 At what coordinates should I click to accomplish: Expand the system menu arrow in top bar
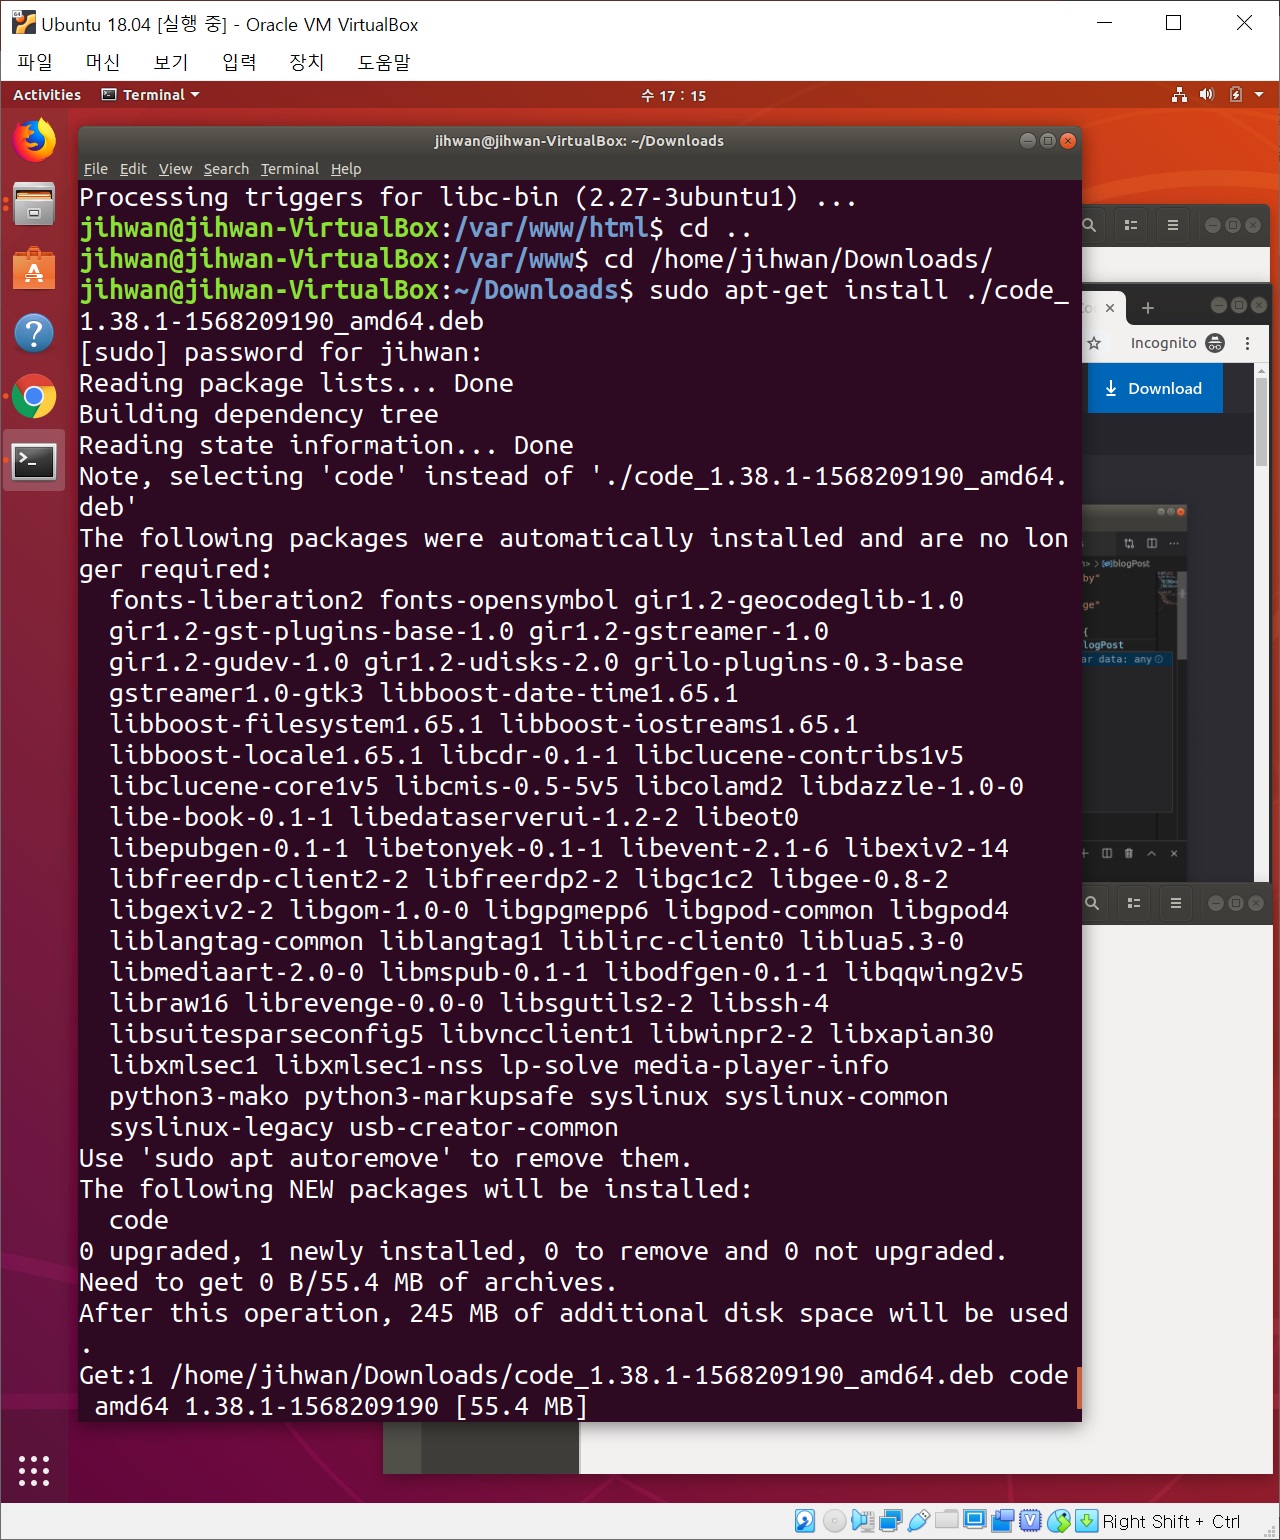(x=1259, y=95)
